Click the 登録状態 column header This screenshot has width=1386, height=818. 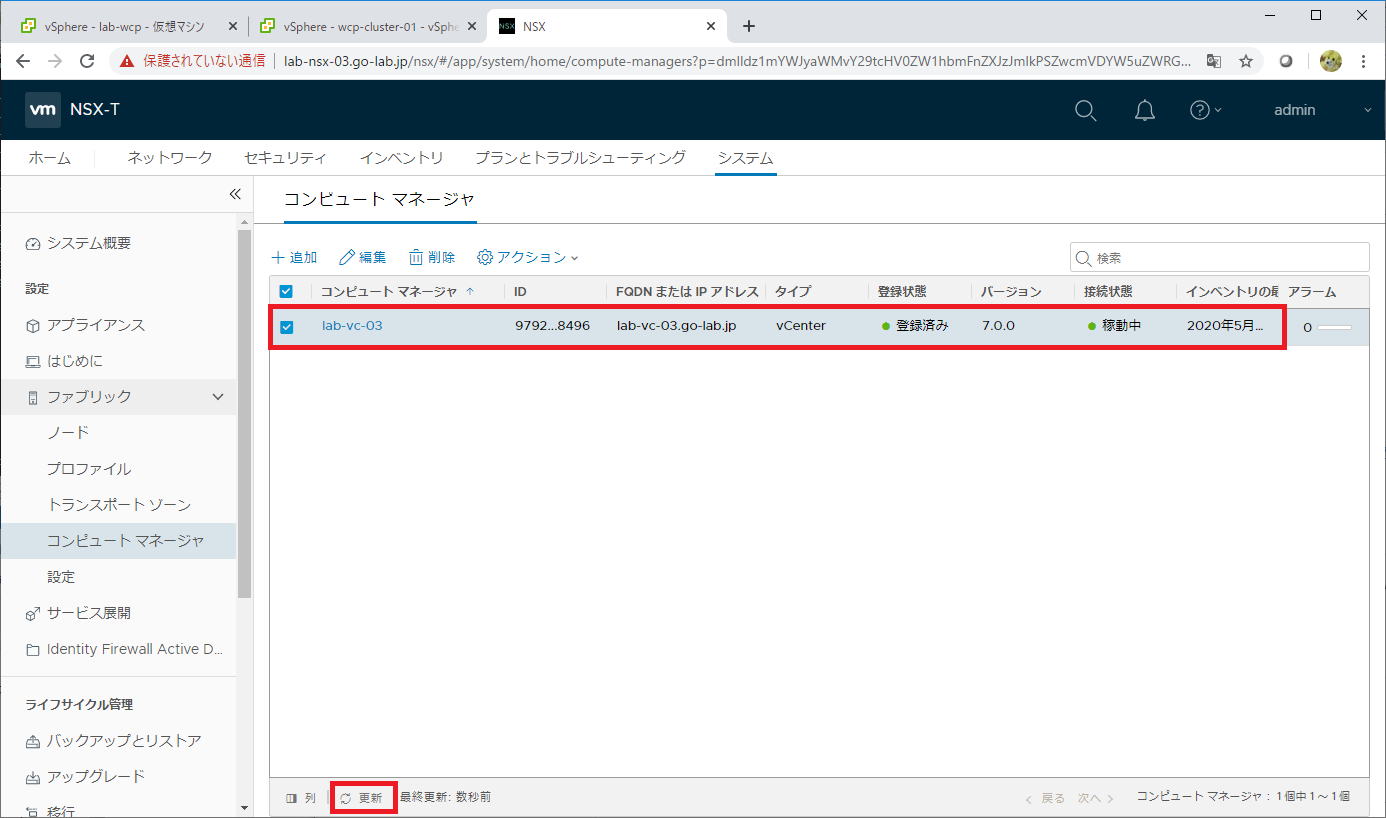[902, 292]
